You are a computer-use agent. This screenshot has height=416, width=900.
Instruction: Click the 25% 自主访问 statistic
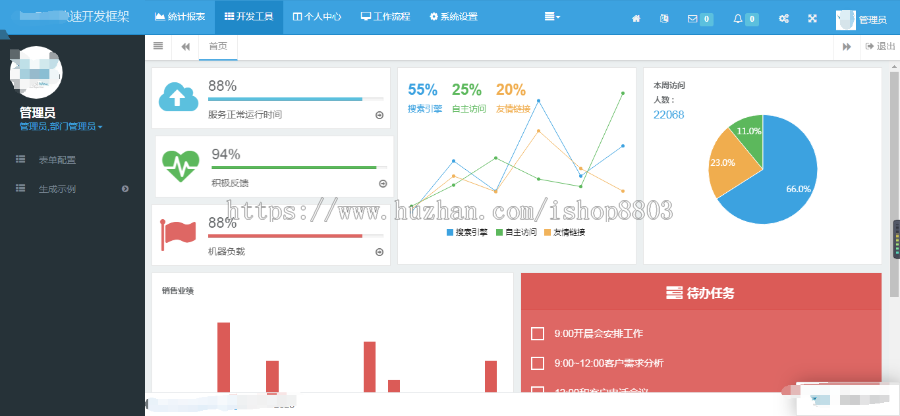pyautogui.click(x=468, y=98)
